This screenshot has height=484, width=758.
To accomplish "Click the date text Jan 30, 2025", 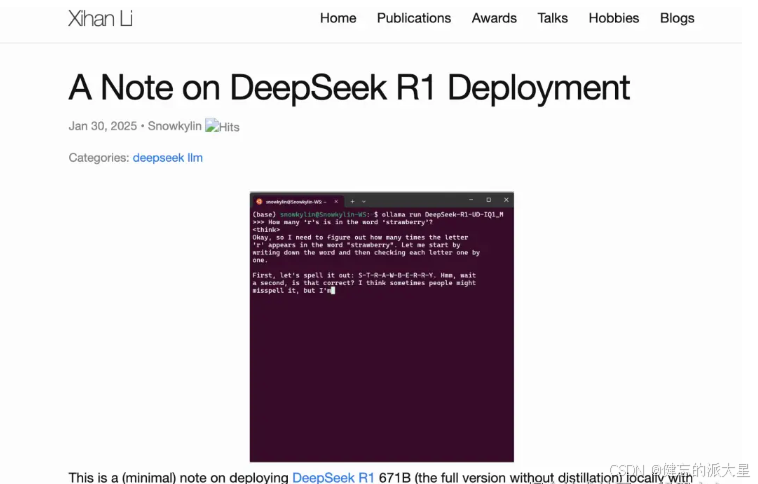I will coord(102,126).
